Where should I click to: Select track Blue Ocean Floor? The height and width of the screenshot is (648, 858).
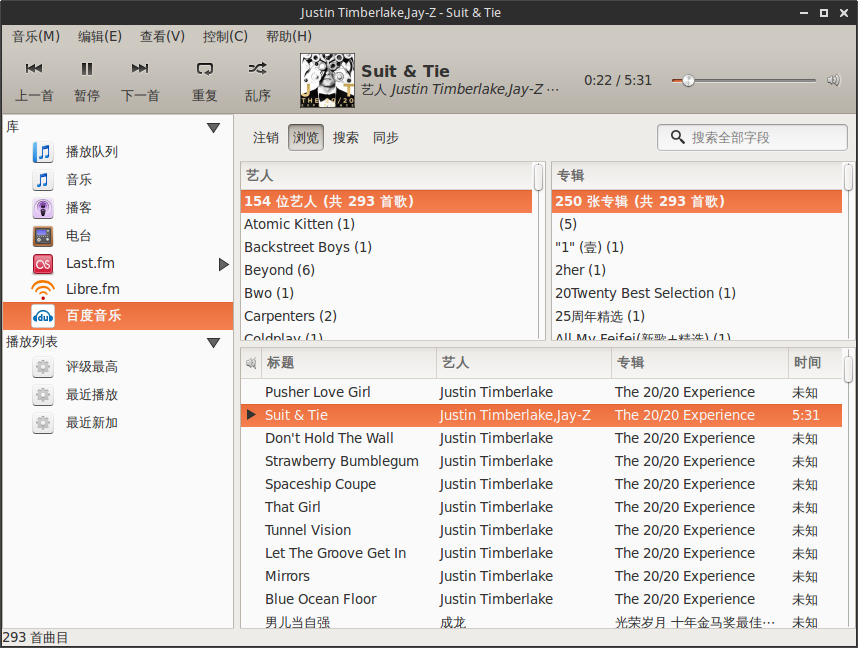pos(541,599)
